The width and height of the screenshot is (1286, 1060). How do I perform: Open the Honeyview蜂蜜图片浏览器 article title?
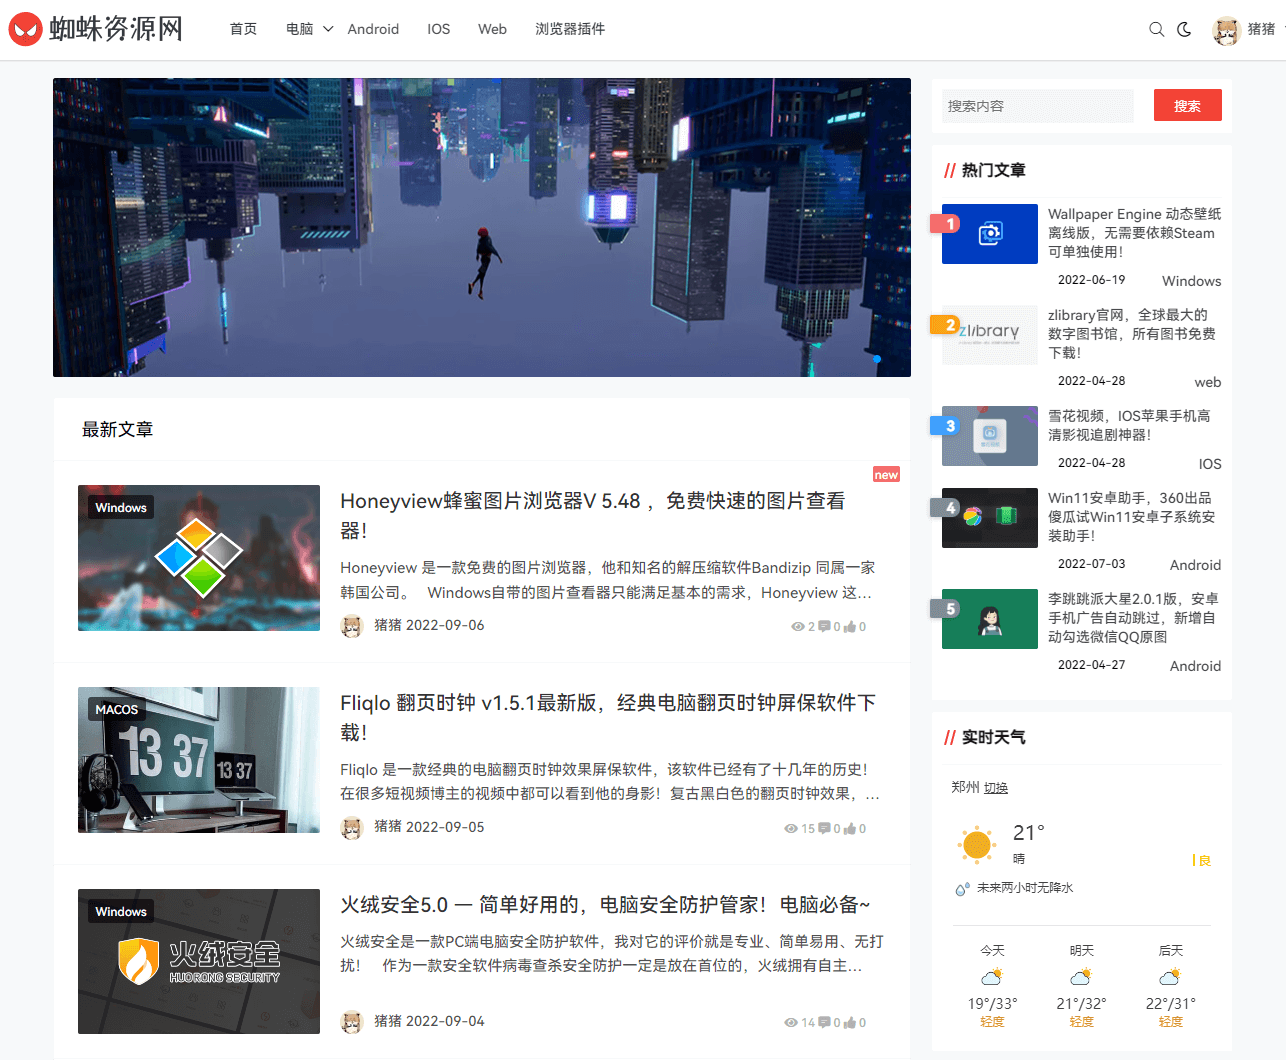pyautogui.click(x=593, y=515)
